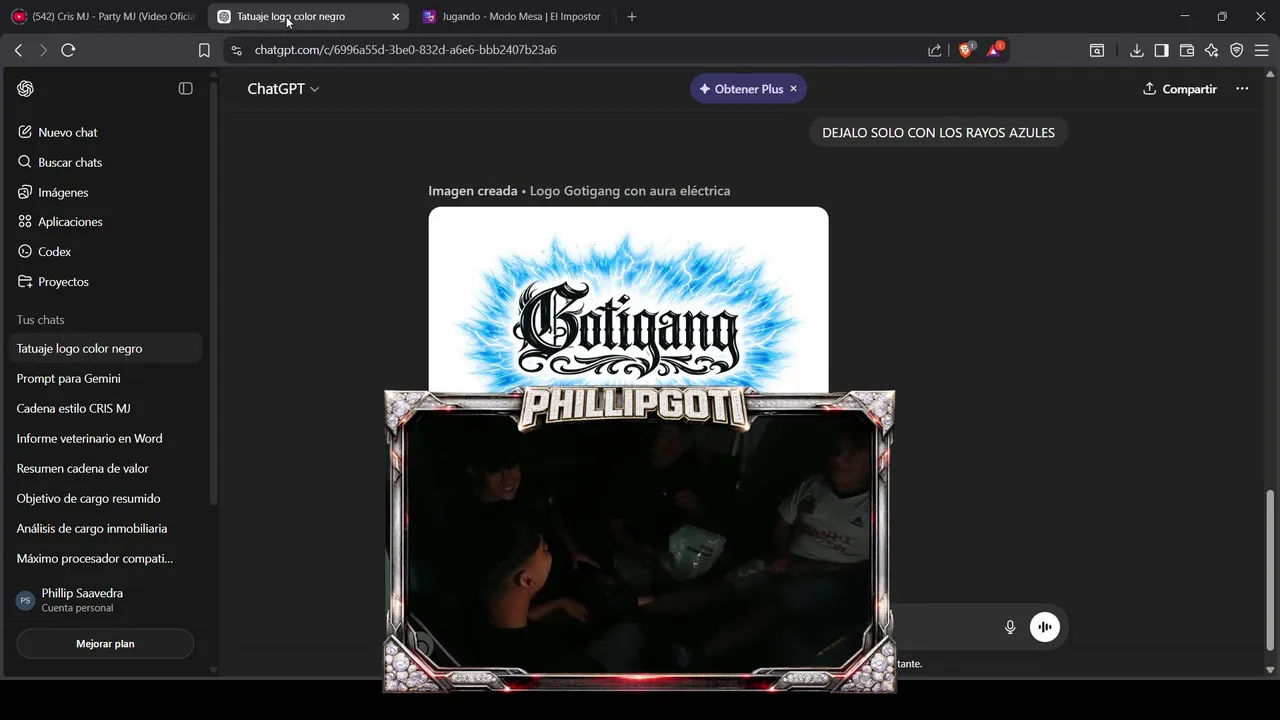The height and width of the screenshot is (720, 1280).
Task: Go back with the browser back arrow
Action: pyautogui.click(x=18, y=50)
